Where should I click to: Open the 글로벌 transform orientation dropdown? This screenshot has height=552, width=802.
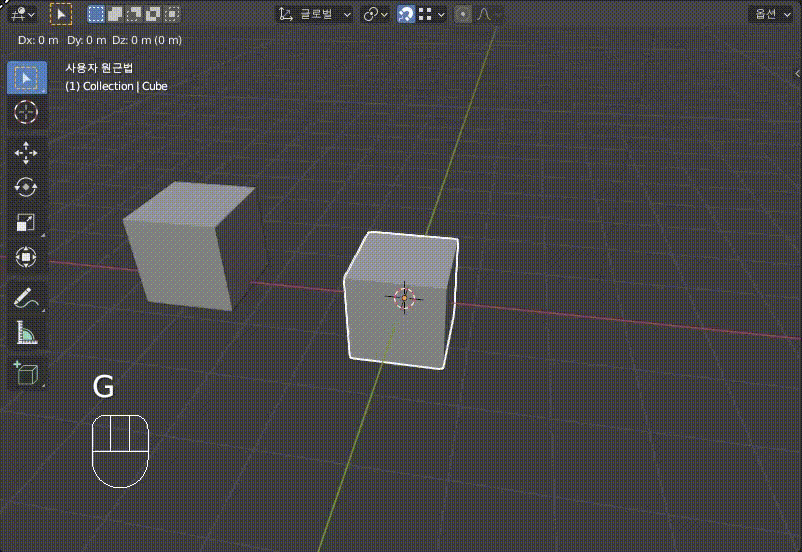tap(315, 14)
